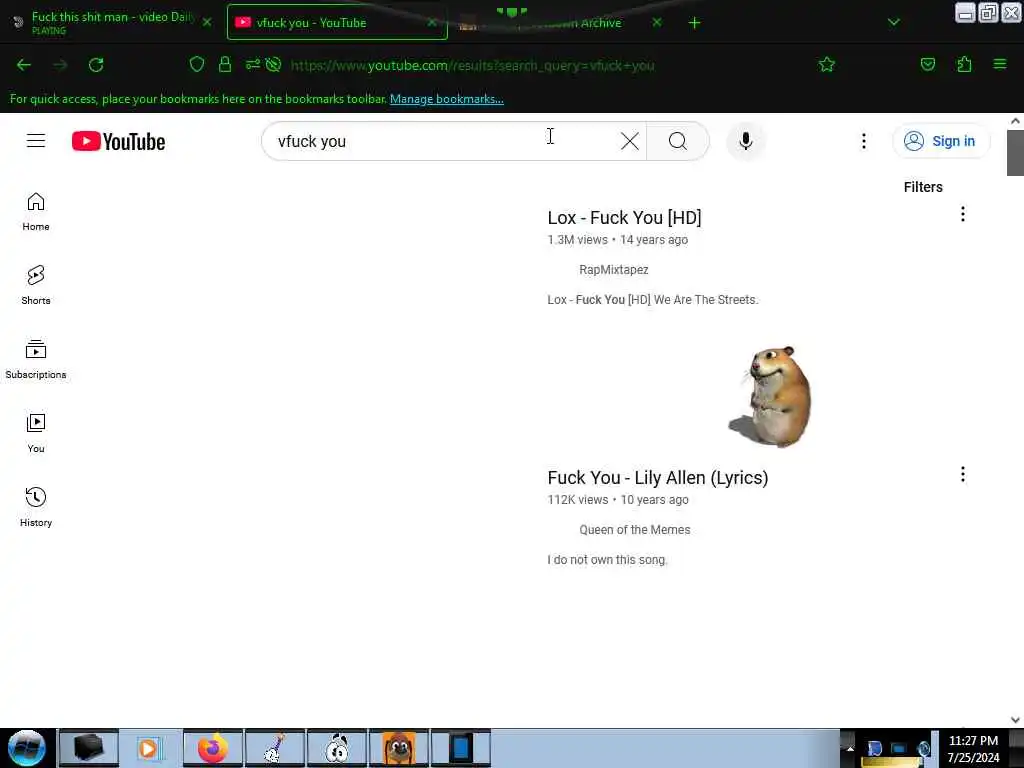1024x768 pixels.
Task: Start voice search with the microphone
Action: coord(745,141)
